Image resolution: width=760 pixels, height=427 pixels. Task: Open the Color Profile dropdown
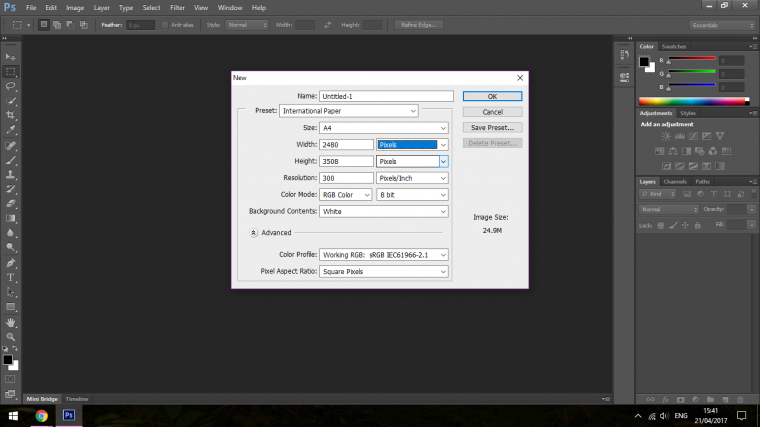(383, 255)
